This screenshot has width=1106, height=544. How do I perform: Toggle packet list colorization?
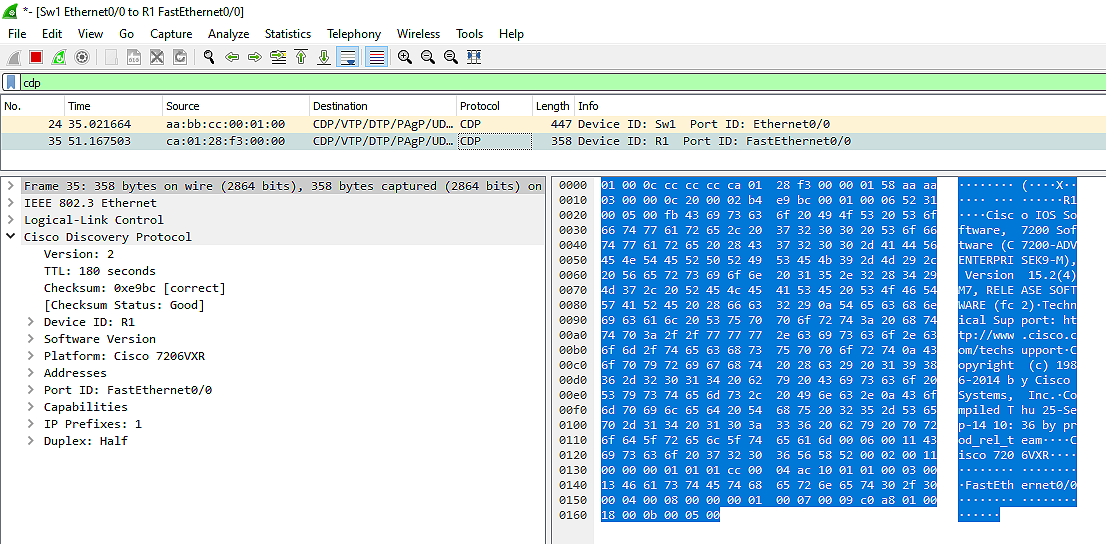(377, 58)
